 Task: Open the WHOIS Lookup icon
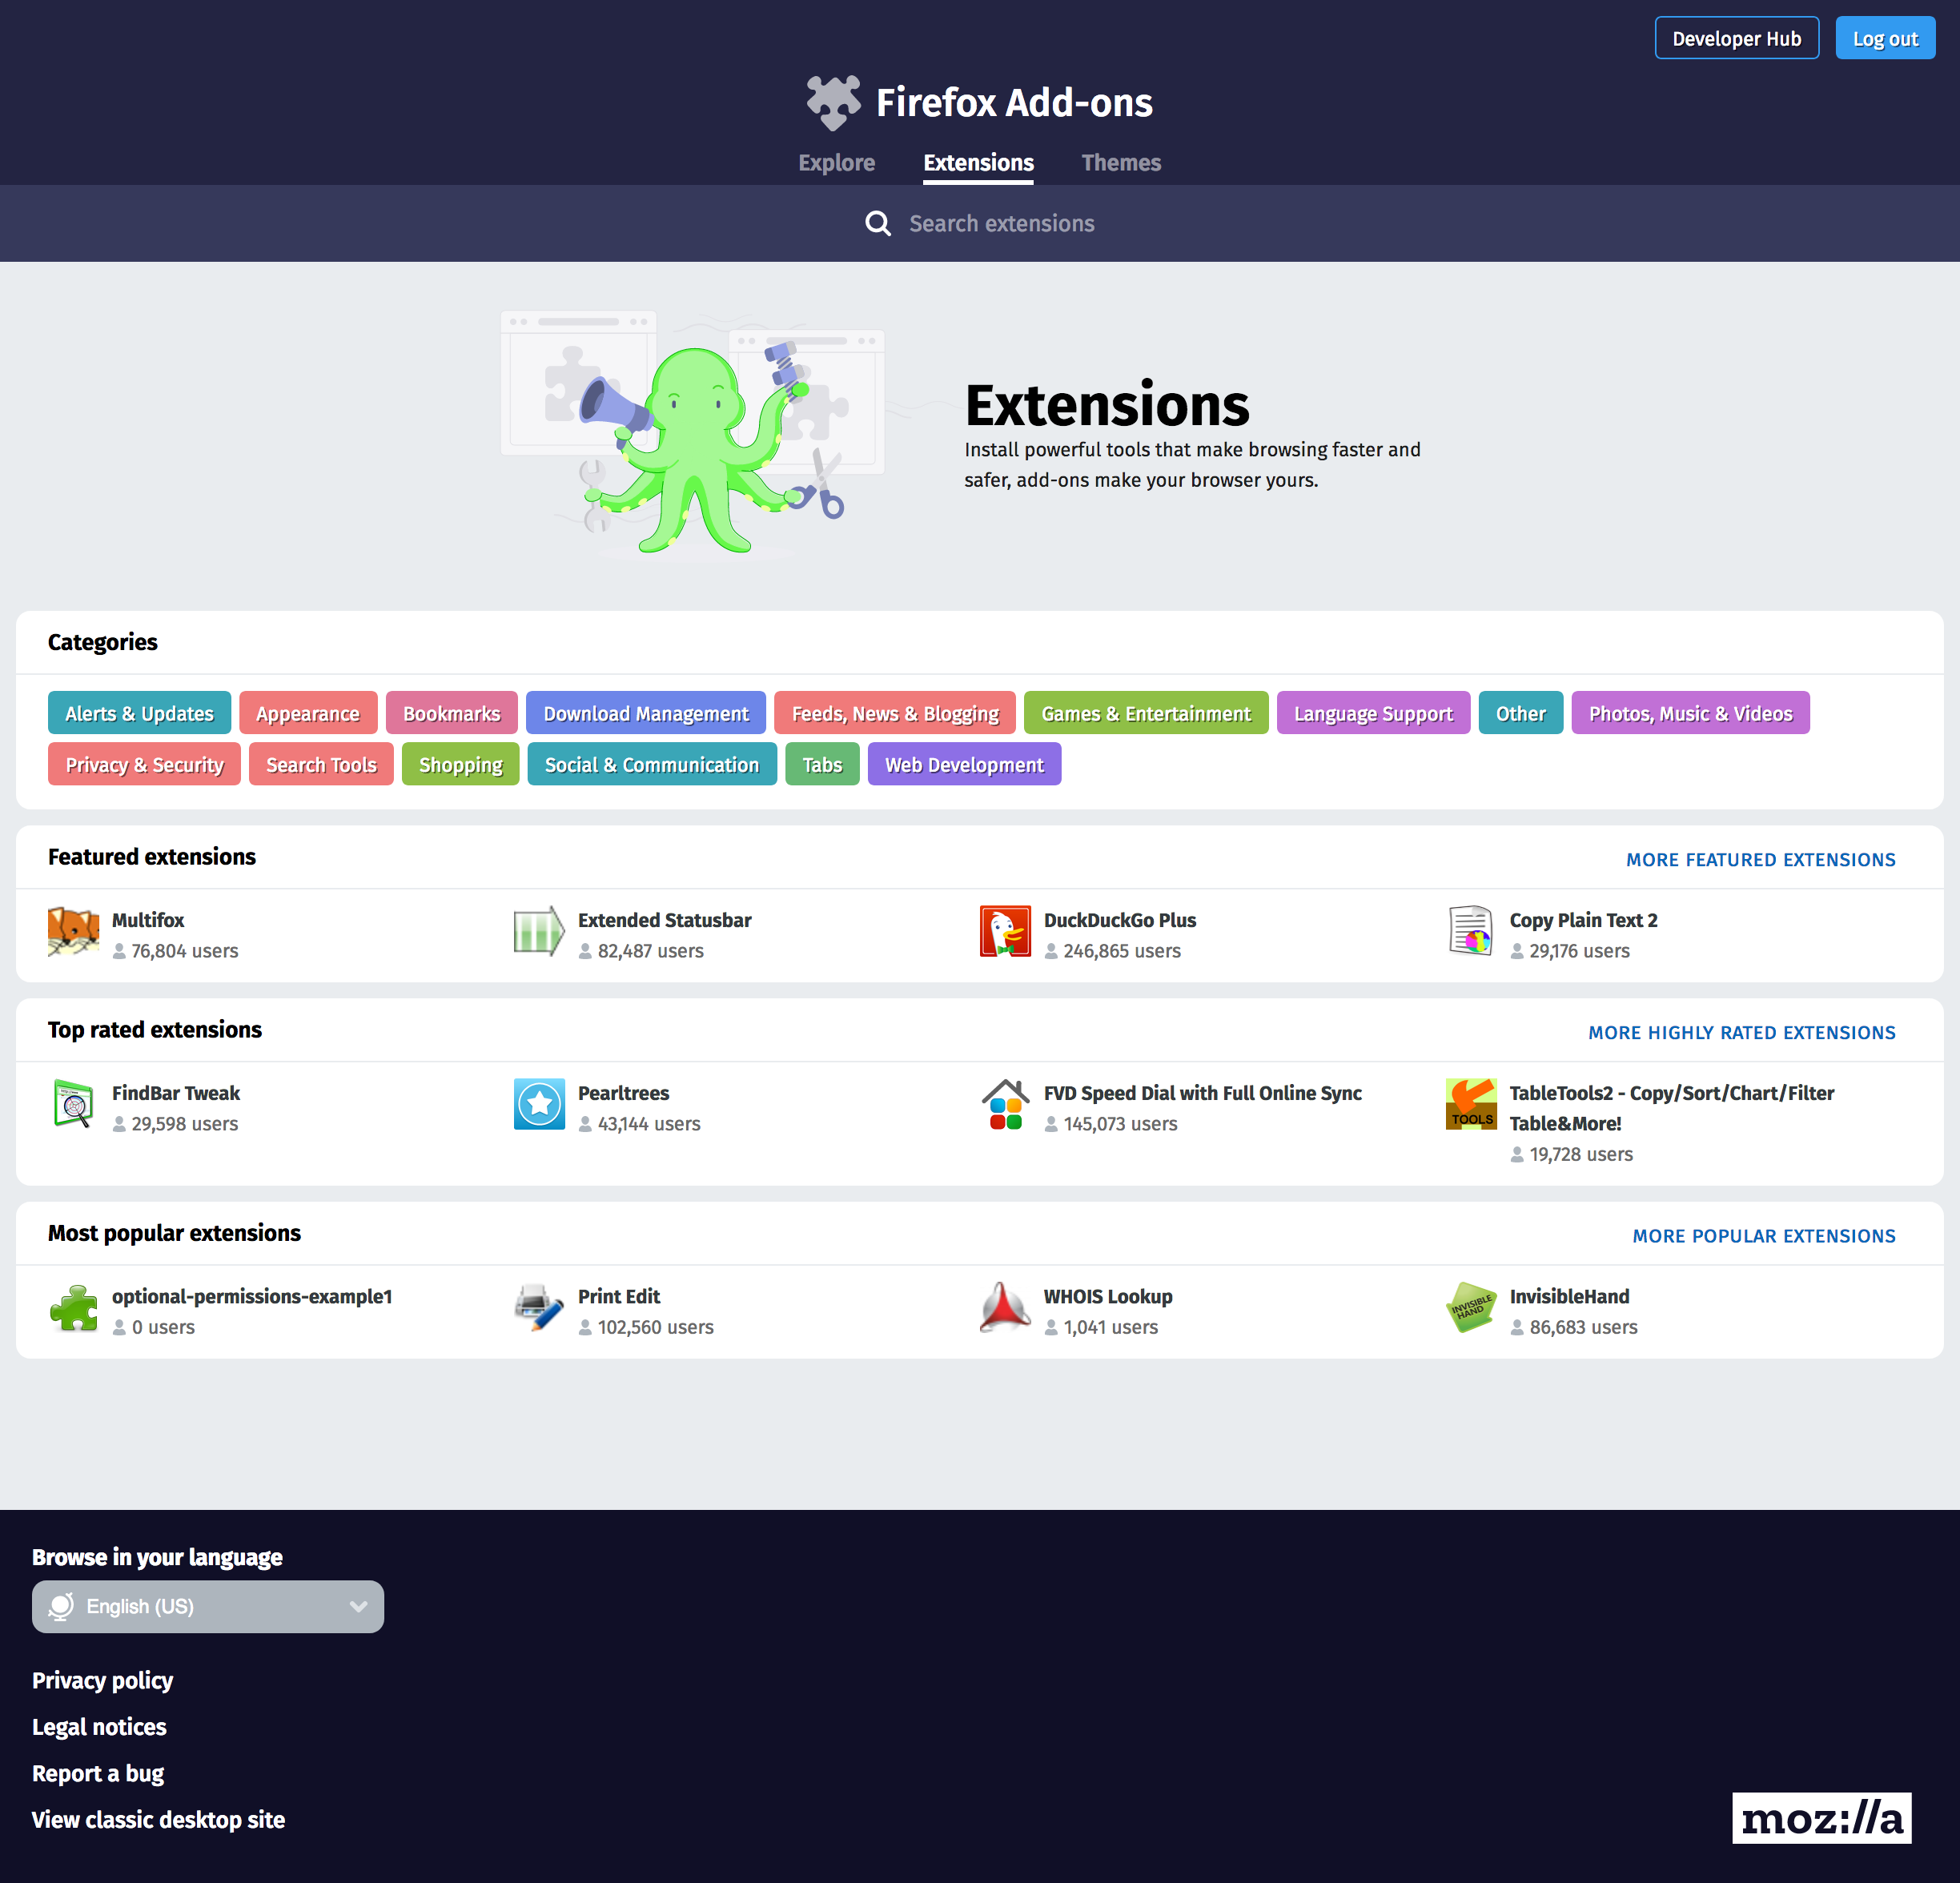[x=1006, y=1308]
